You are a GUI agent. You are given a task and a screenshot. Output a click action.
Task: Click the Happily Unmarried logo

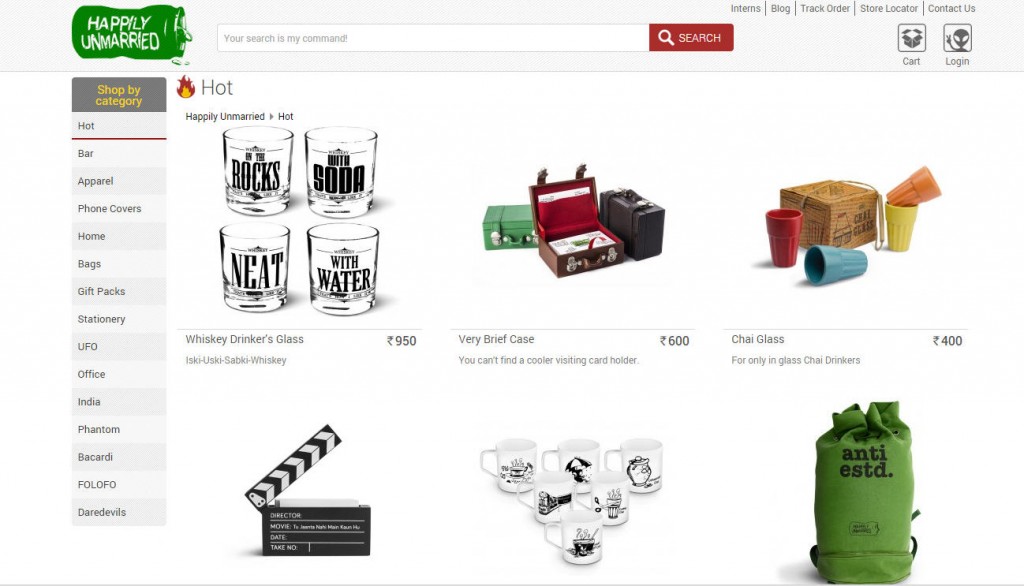[x=132, y=34]
